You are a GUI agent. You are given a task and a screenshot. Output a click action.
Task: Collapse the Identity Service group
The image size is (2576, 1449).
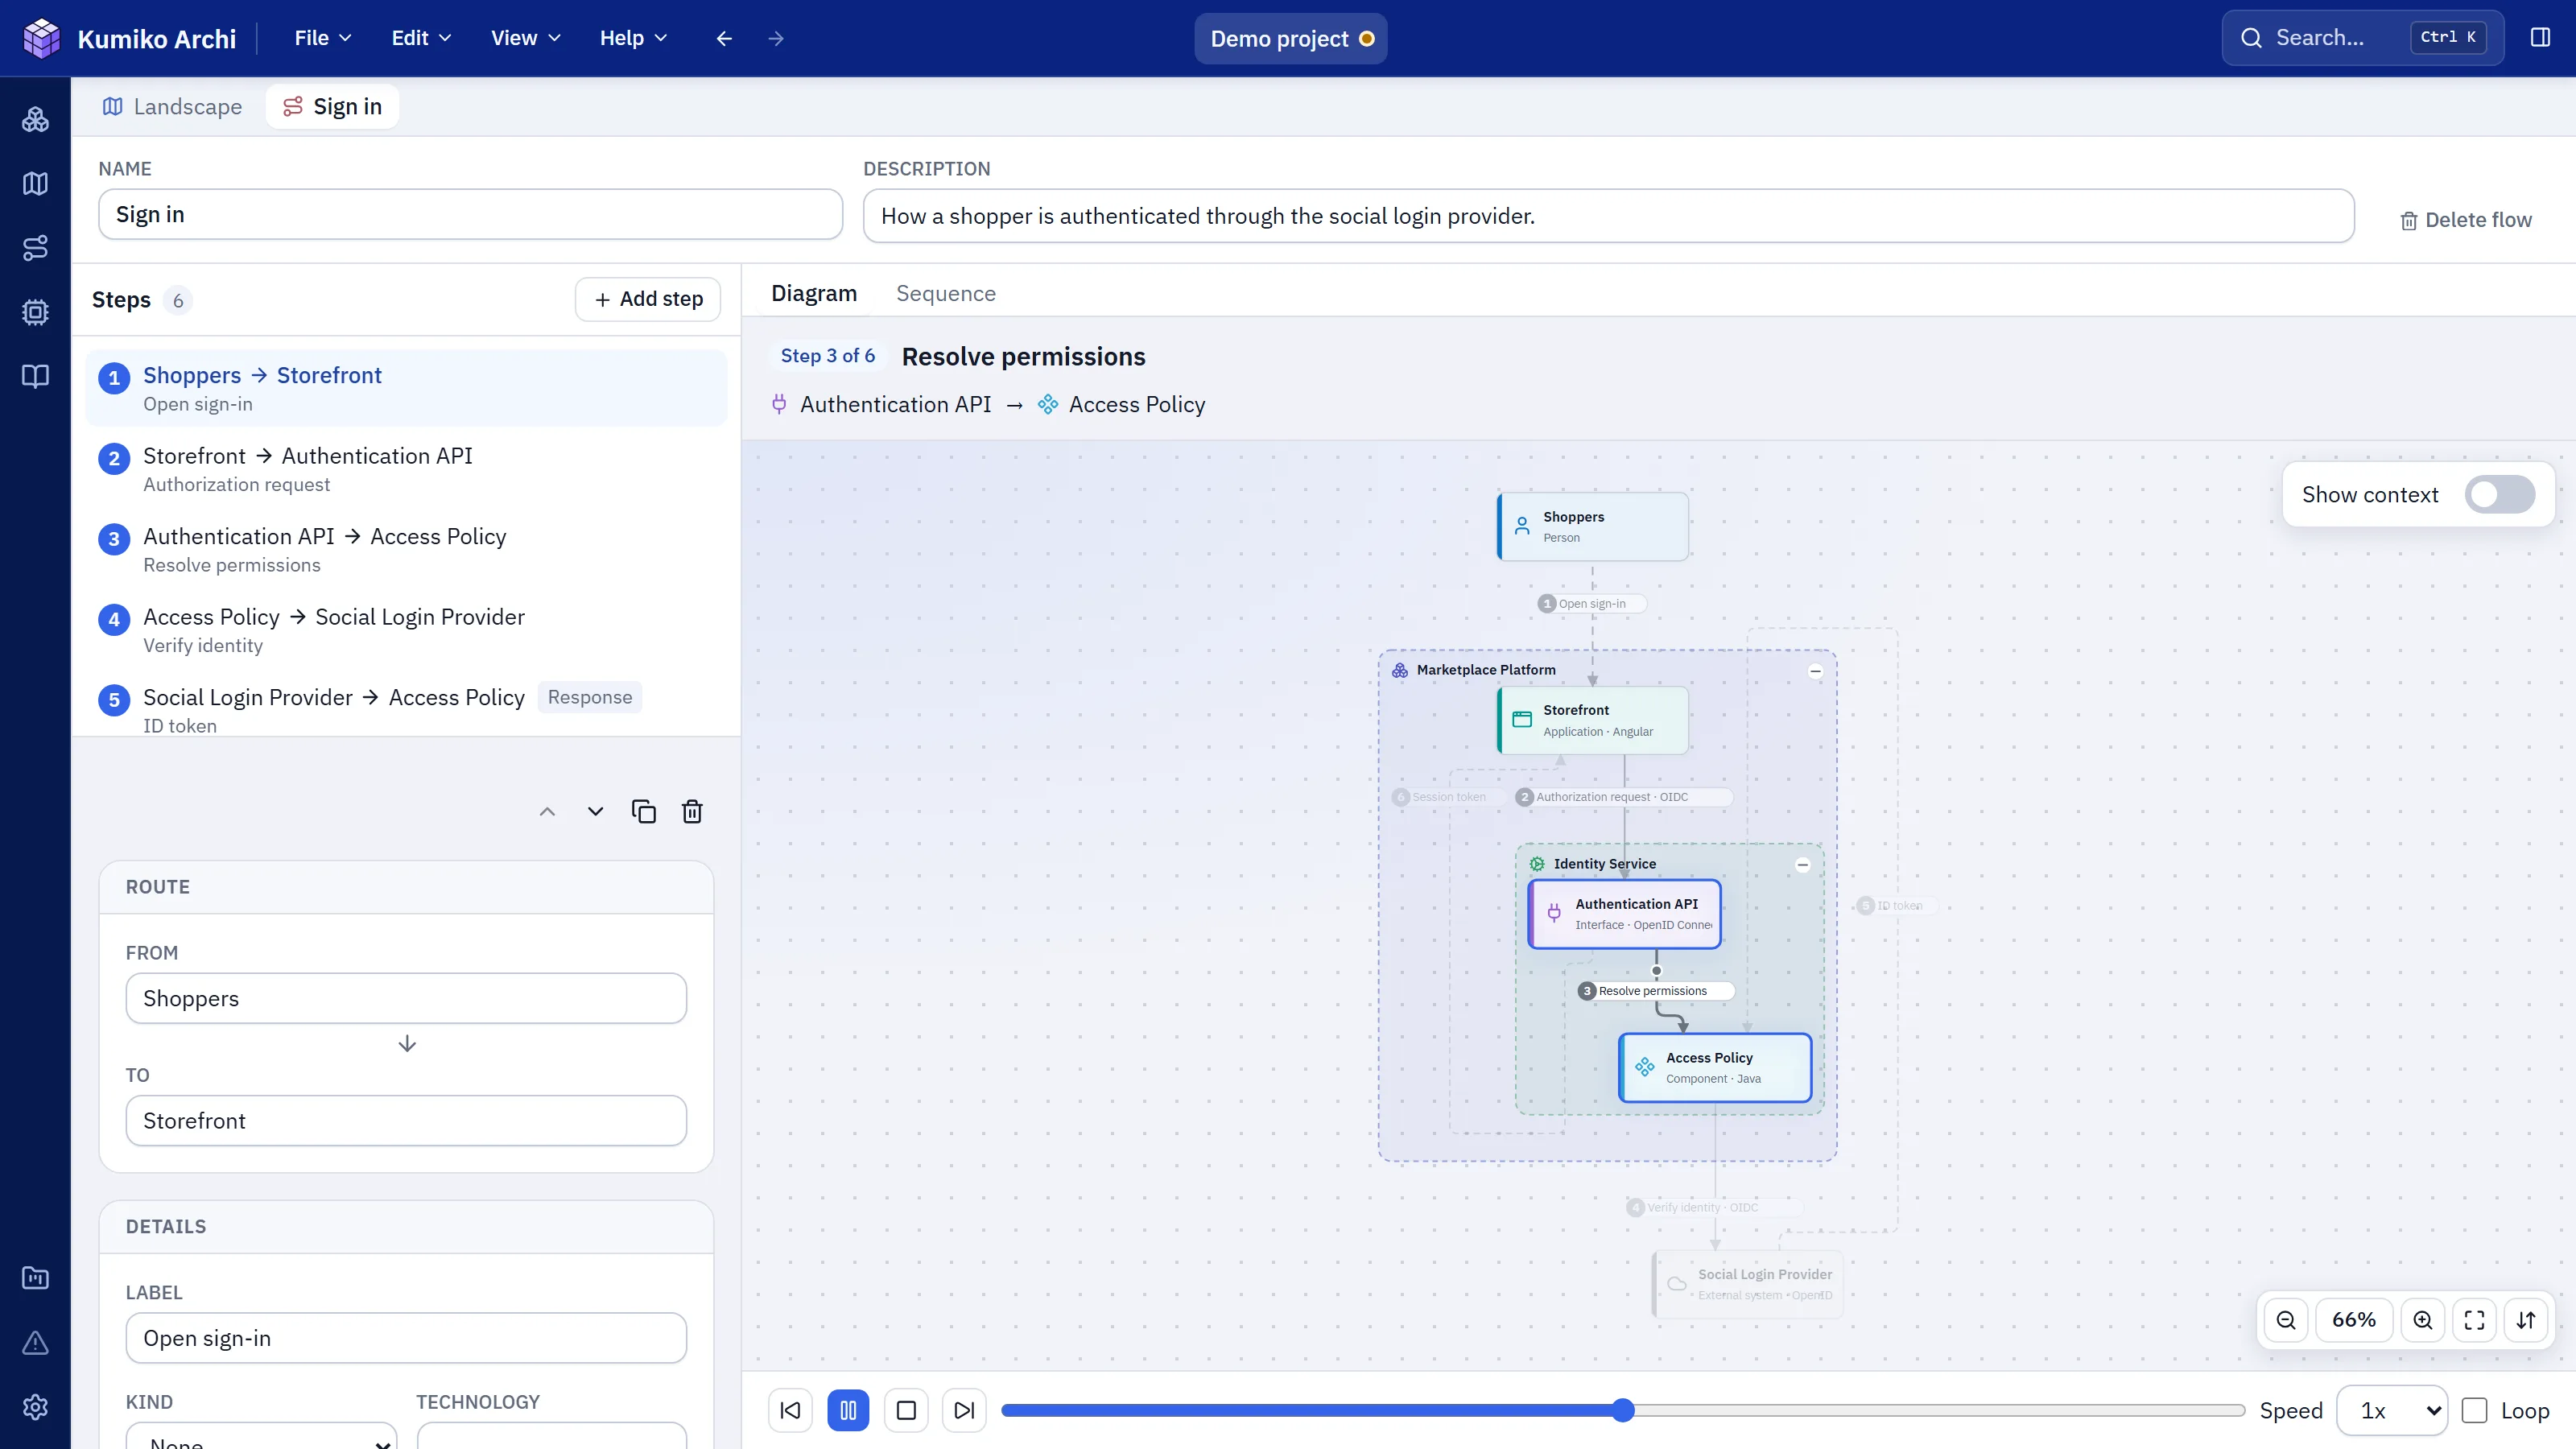click(x=1802, y=865)
